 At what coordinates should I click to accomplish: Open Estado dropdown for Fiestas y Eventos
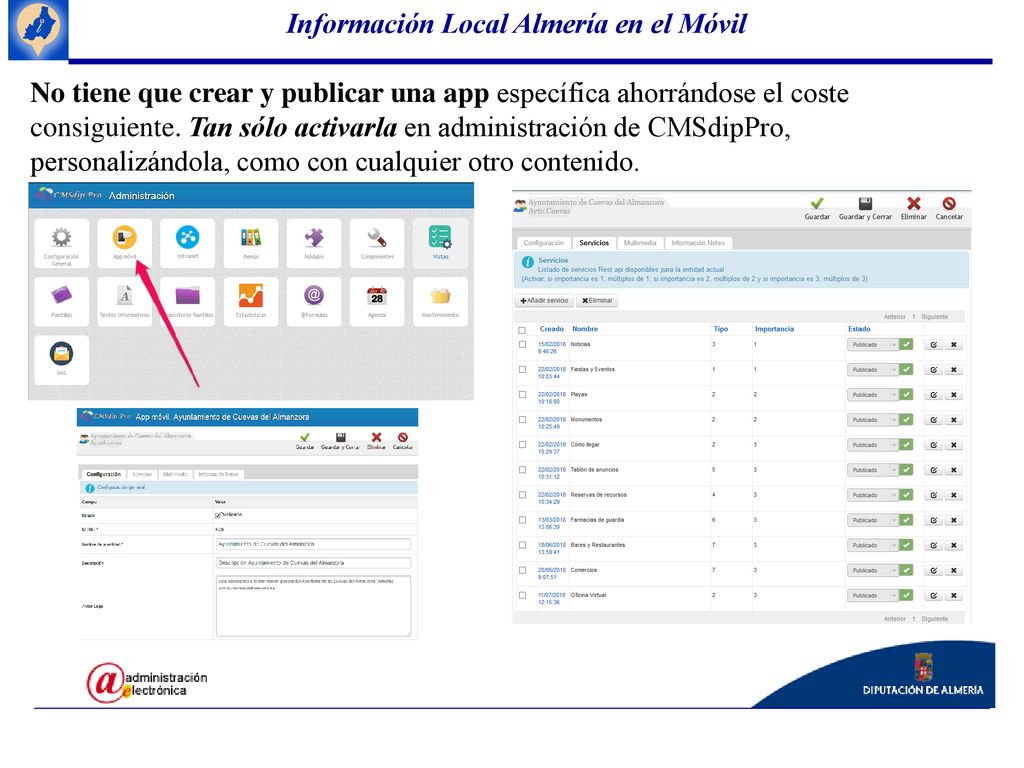pyautogui.click(x=873, y=370)
